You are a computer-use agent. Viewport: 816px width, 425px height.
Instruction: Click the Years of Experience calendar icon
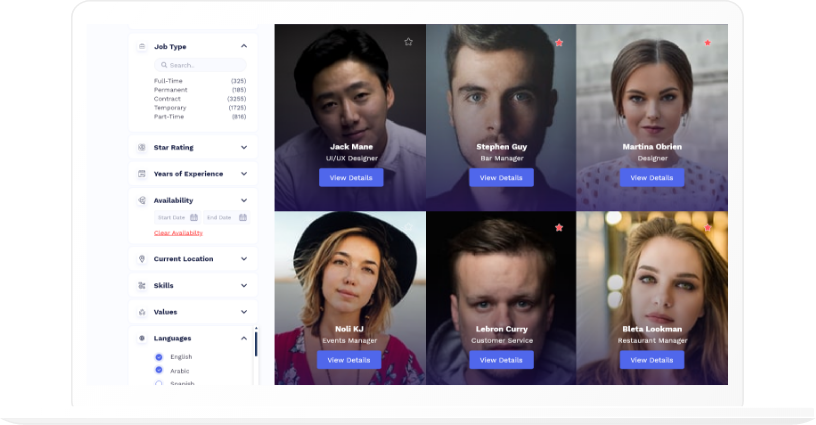point(142,174)
